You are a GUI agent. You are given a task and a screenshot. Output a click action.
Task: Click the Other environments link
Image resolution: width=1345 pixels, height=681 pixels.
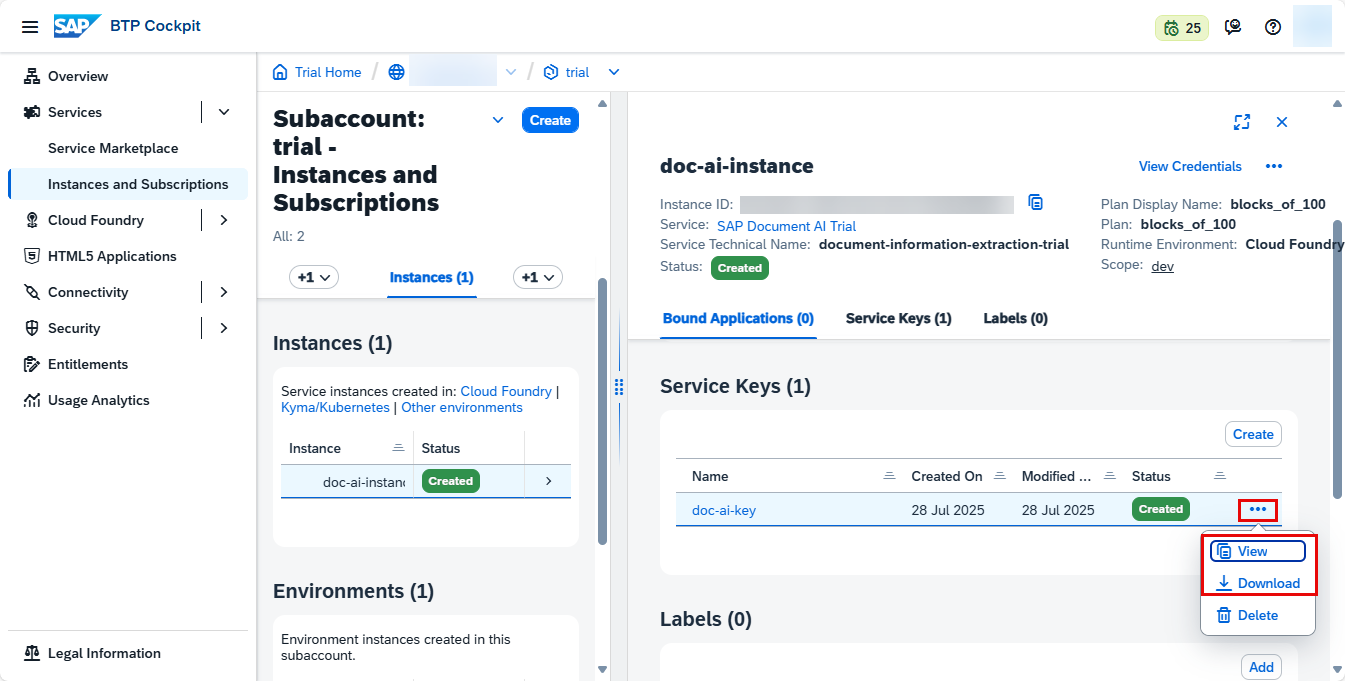(x=462, y=407)
